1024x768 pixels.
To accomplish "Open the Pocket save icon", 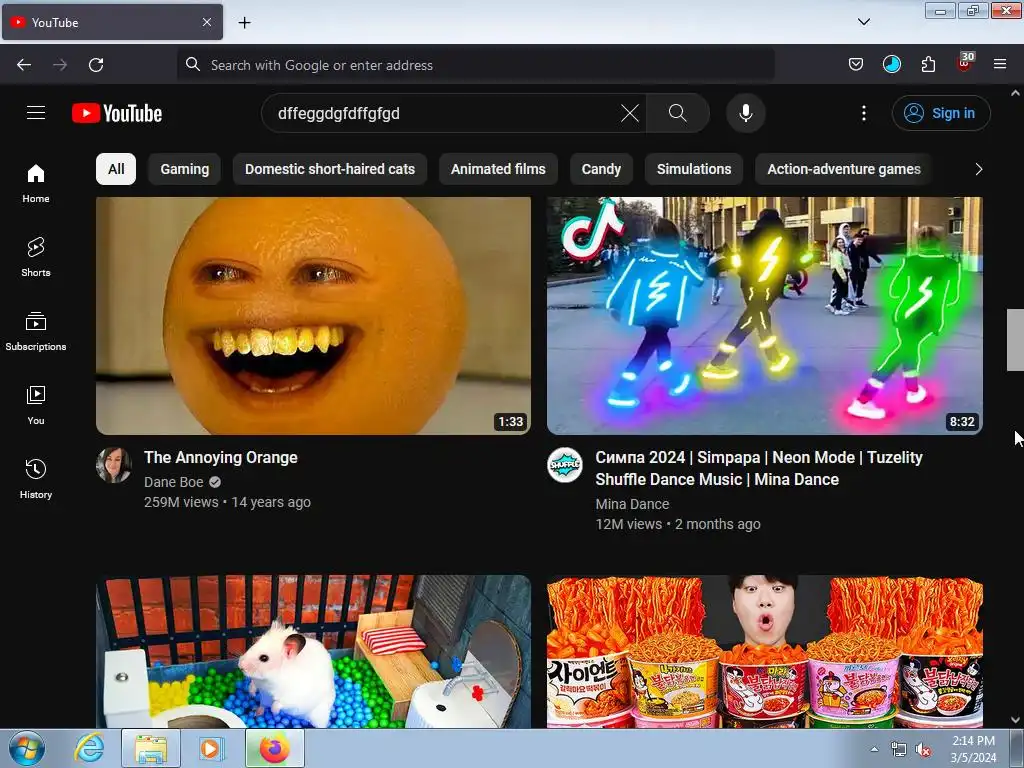I will pyautogui.click(x=856, y=64).
